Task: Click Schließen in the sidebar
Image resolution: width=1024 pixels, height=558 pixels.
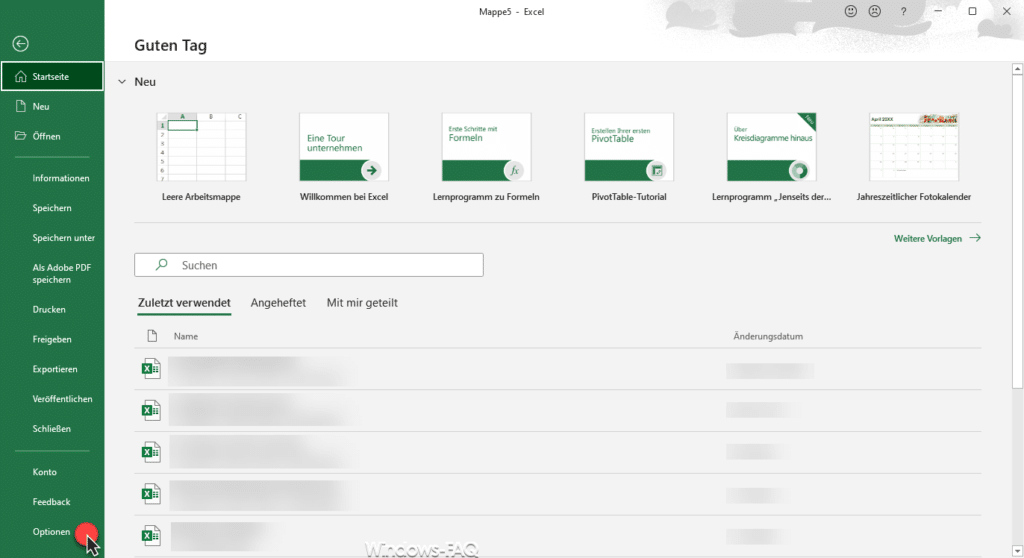Action: pyautogui.click(x=52, y=429)
